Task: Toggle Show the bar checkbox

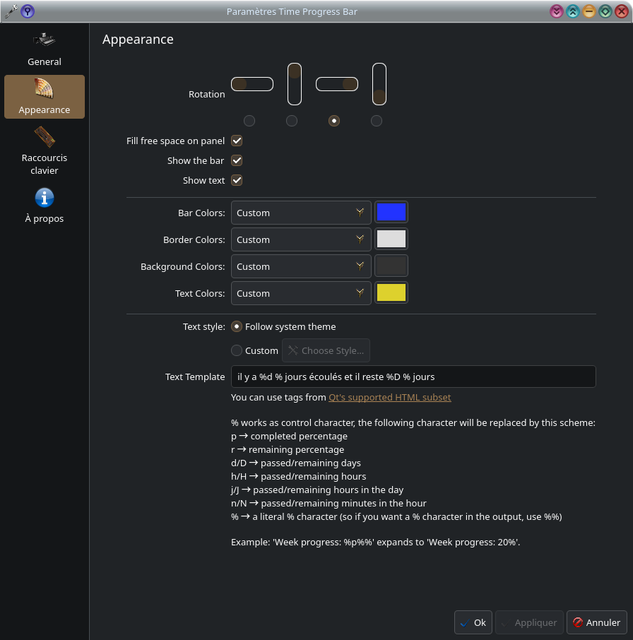Action: point(237,160)
